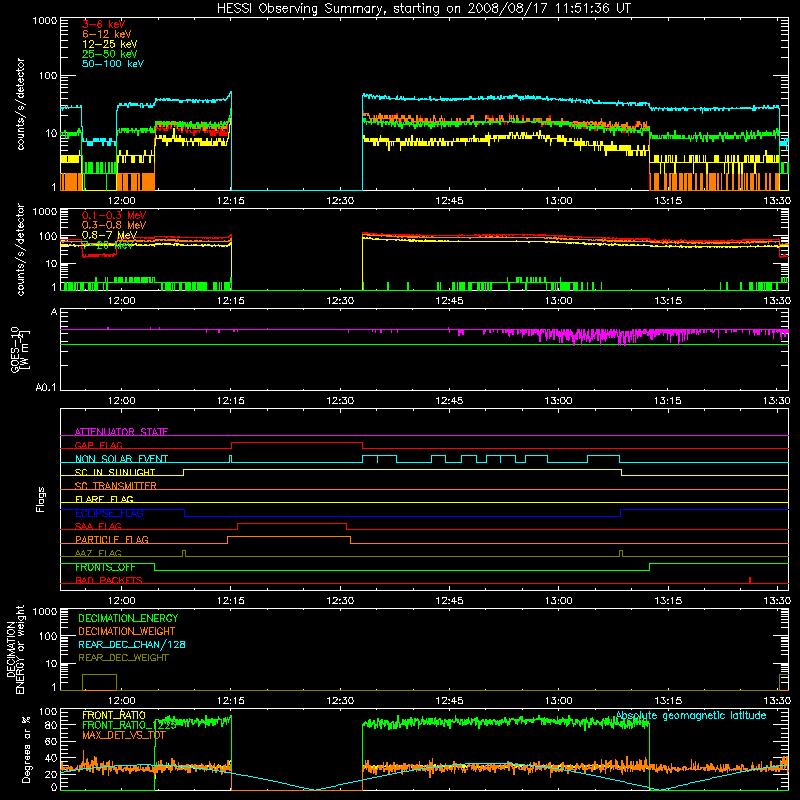Click the 0.3-0.8 MeV legend label

[x=114, y=225]
